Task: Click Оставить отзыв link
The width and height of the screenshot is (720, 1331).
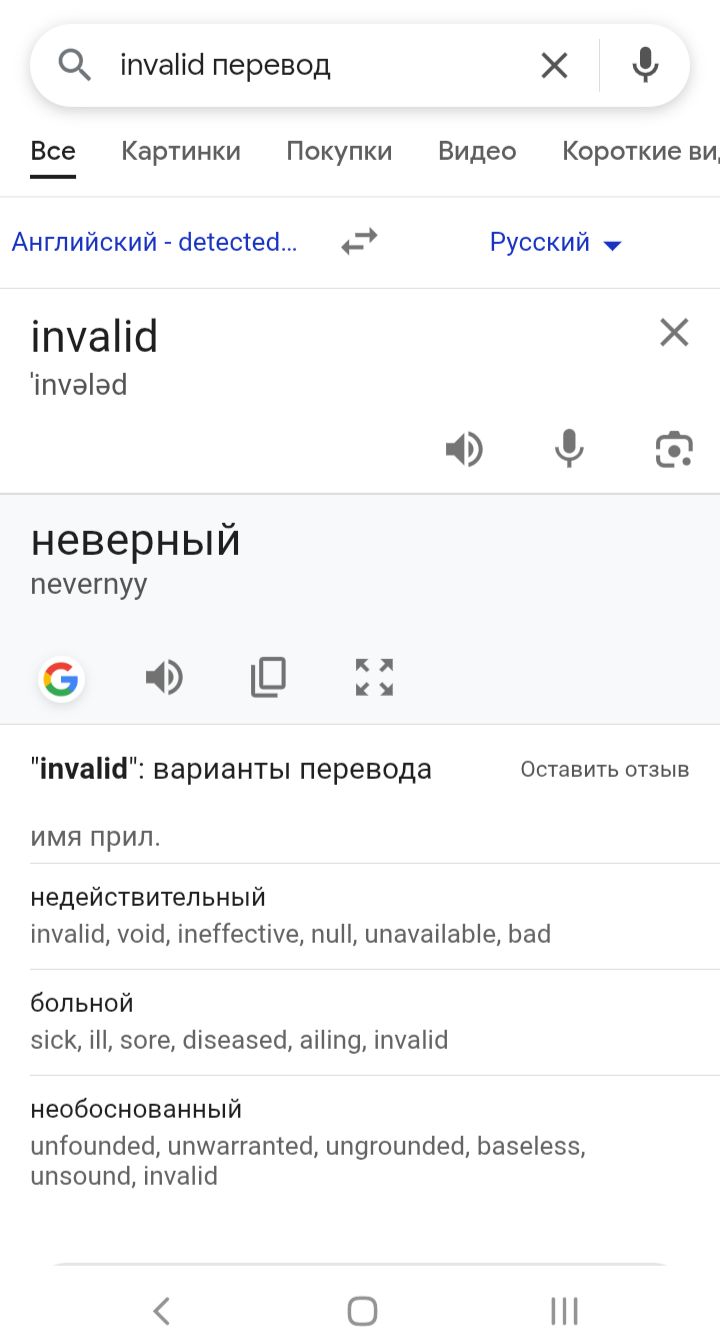Action: tap(605, 769)
